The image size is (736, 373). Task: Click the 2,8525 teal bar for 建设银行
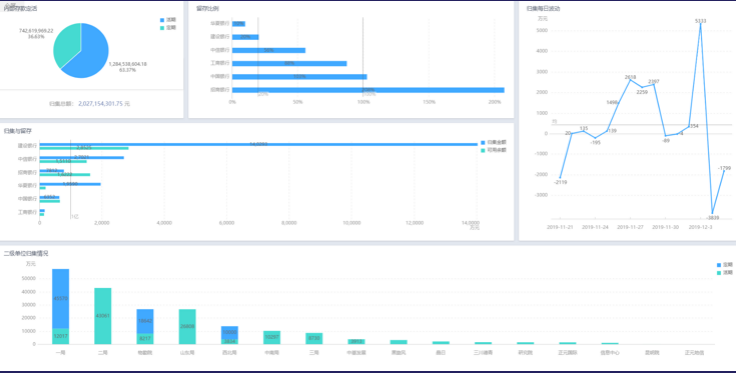84,148
